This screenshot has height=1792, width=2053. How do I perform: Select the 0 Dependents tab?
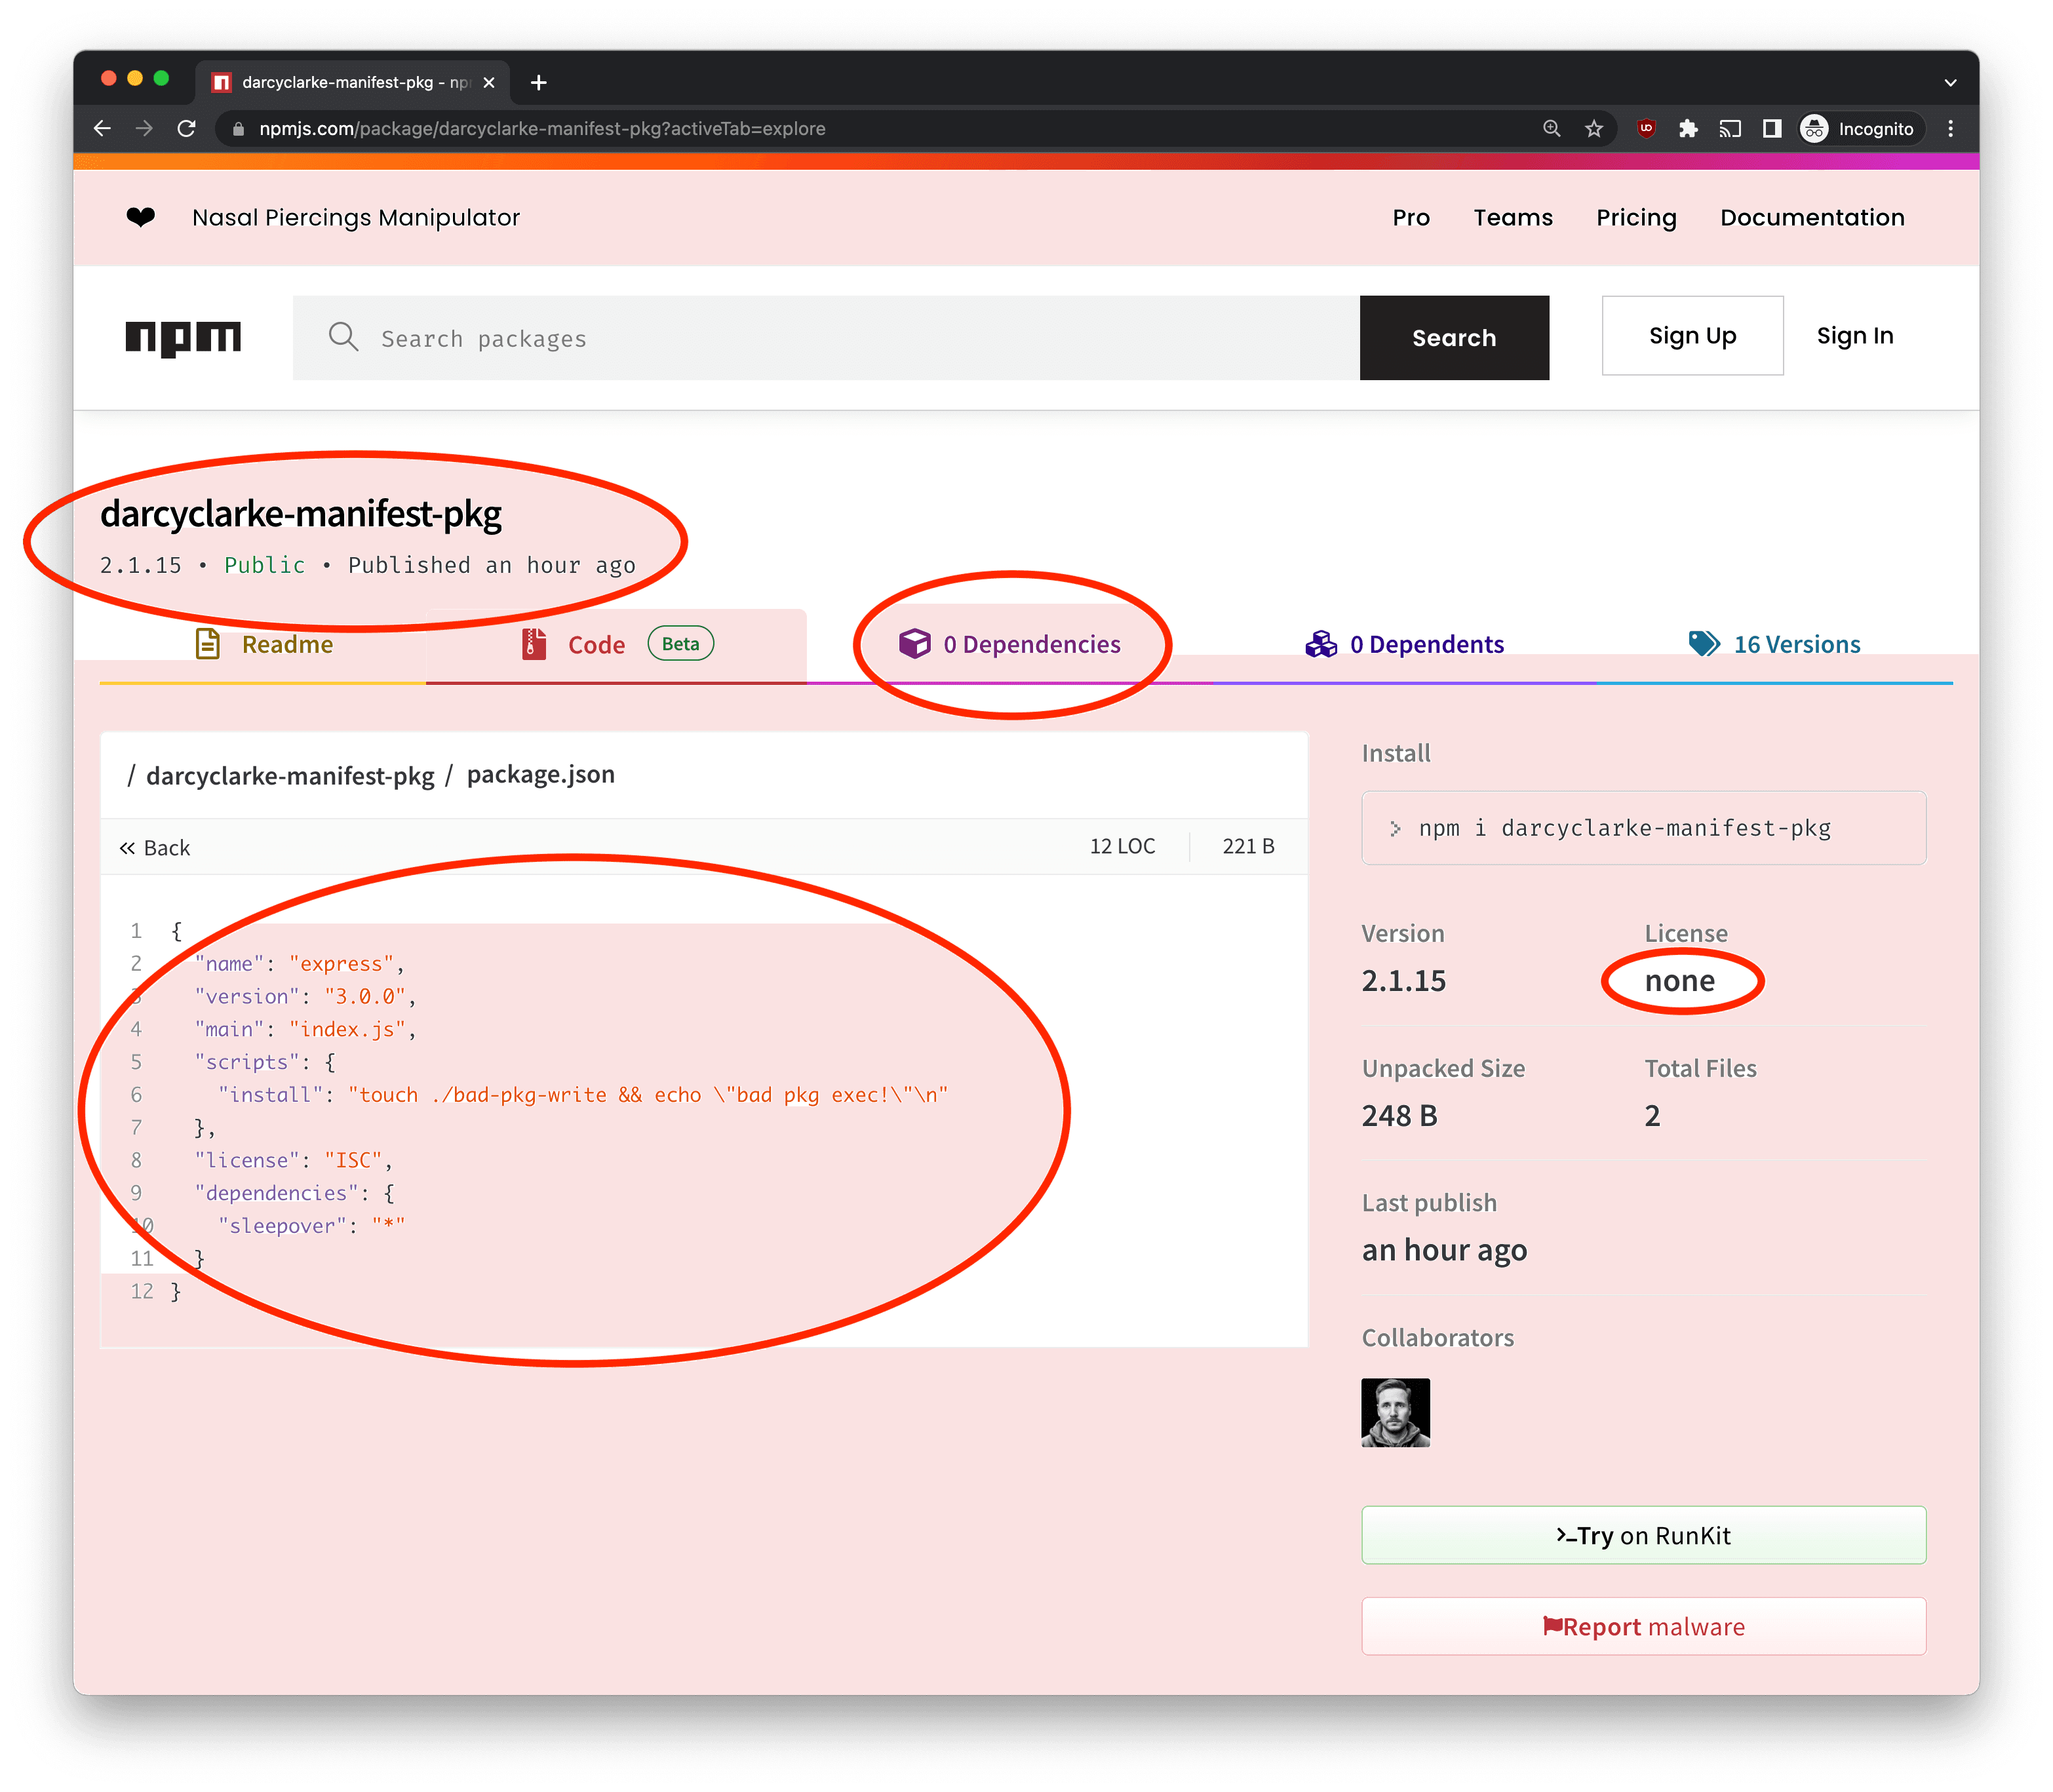tap(1404, 645)
